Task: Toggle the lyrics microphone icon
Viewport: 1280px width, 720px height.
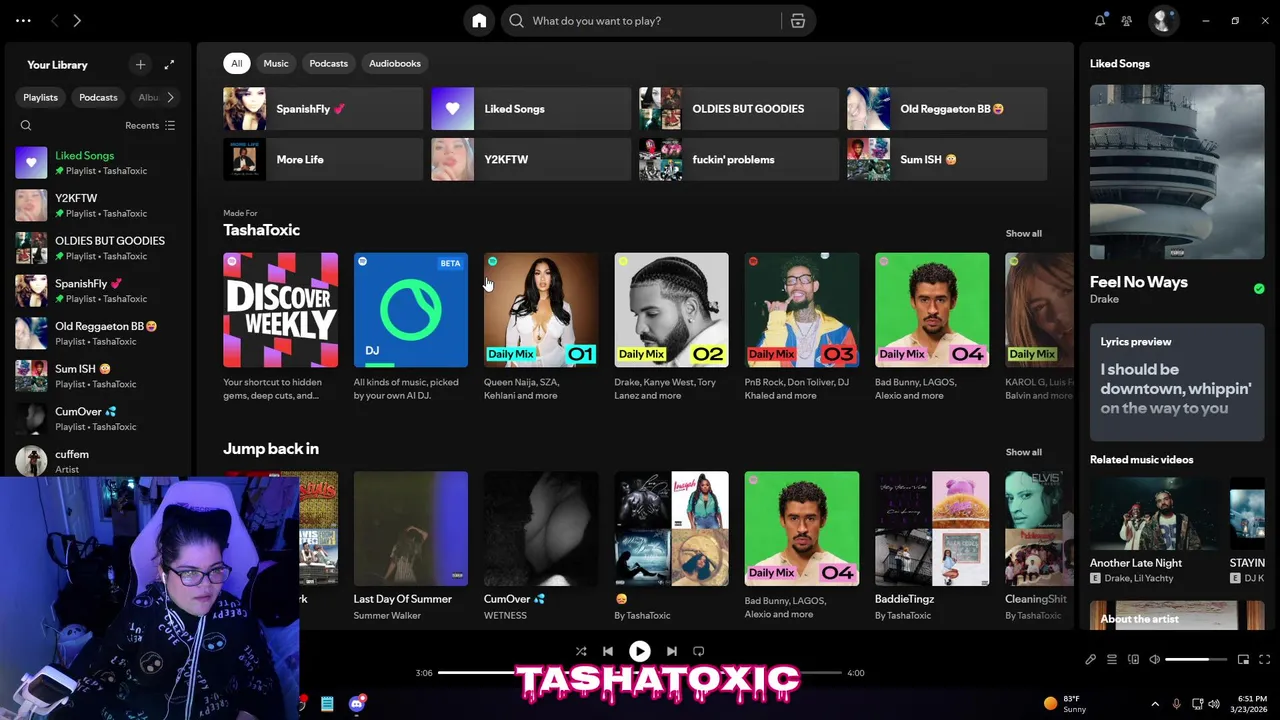Action: (x=1091, y=660)
